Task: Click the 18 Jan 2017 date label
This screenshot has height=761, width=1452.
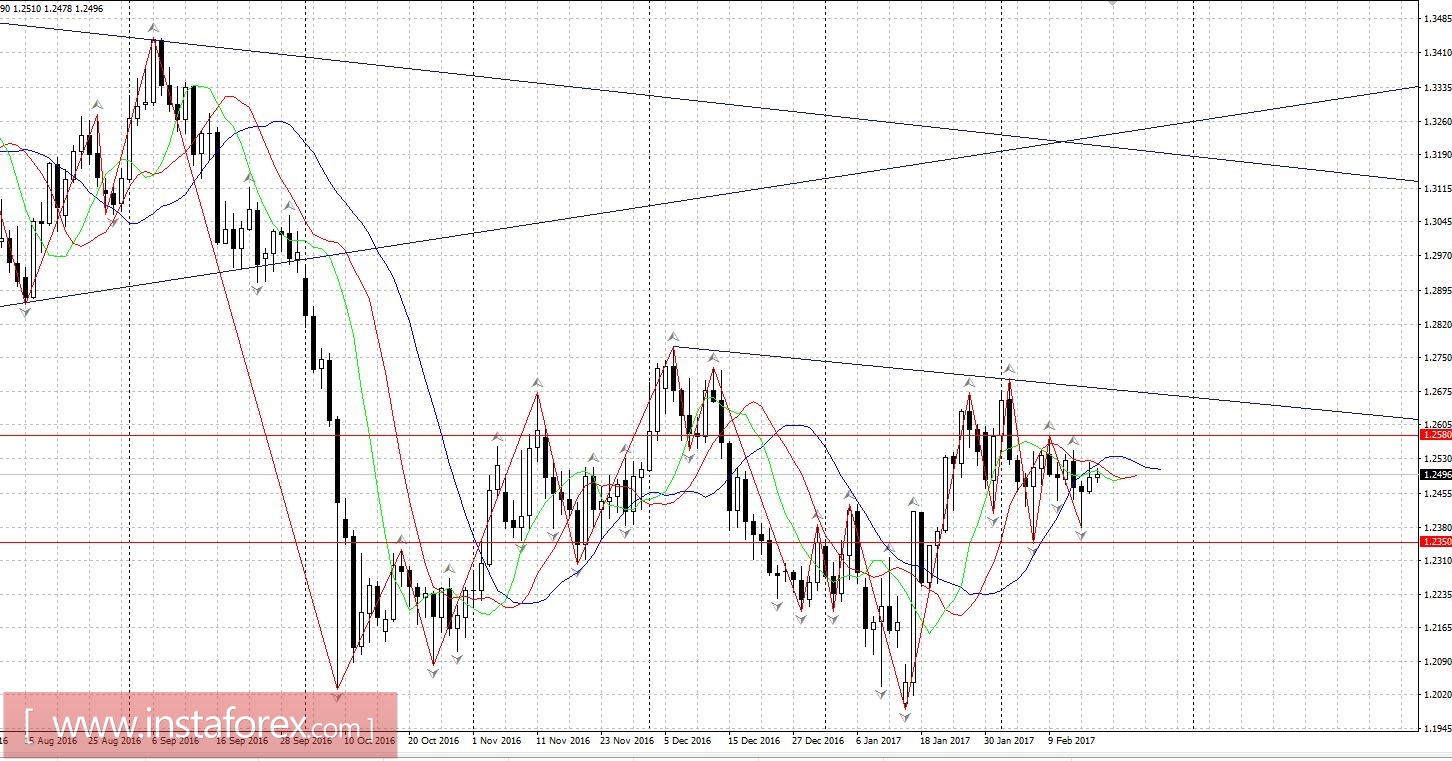Action: pos(943,742)
